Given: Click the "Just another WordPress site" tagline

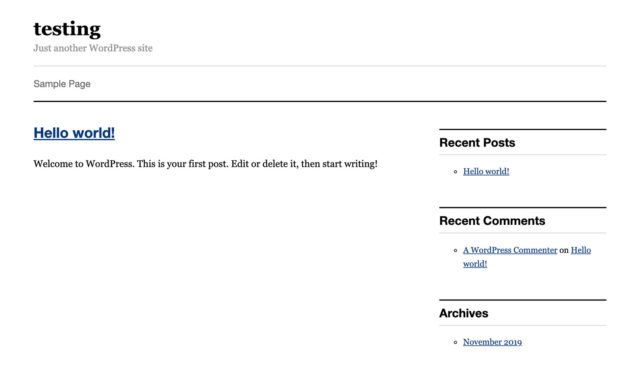Looking at the screenshot, I should point(93,48).
